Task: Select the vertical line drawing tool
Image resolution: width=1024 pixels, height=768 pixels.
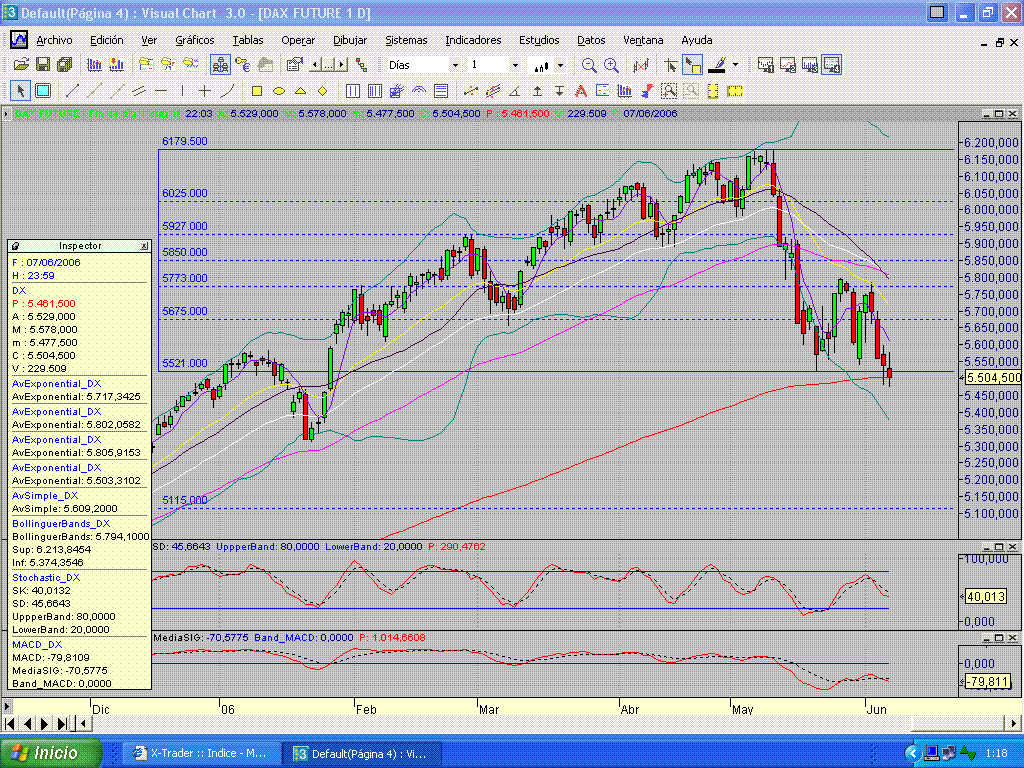Action: click(183, 91)
